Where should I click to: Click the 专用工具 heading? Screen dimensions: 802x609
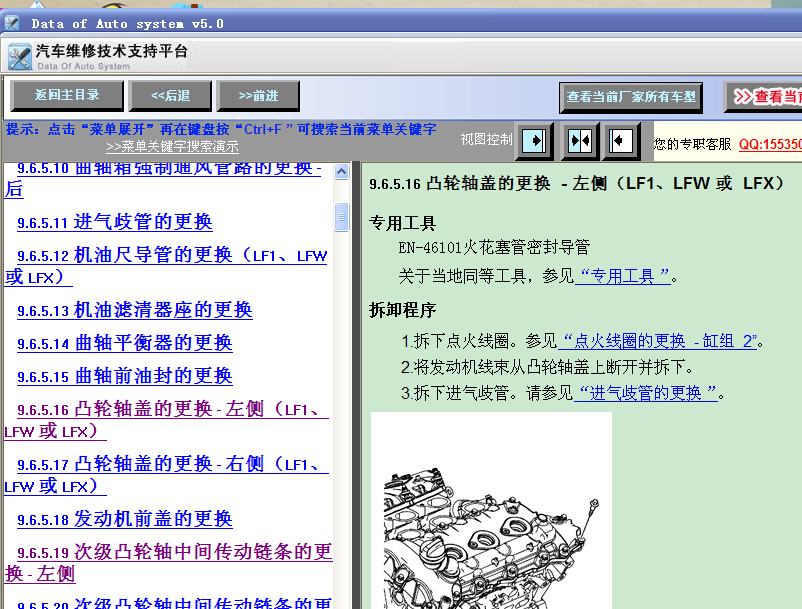403,223
